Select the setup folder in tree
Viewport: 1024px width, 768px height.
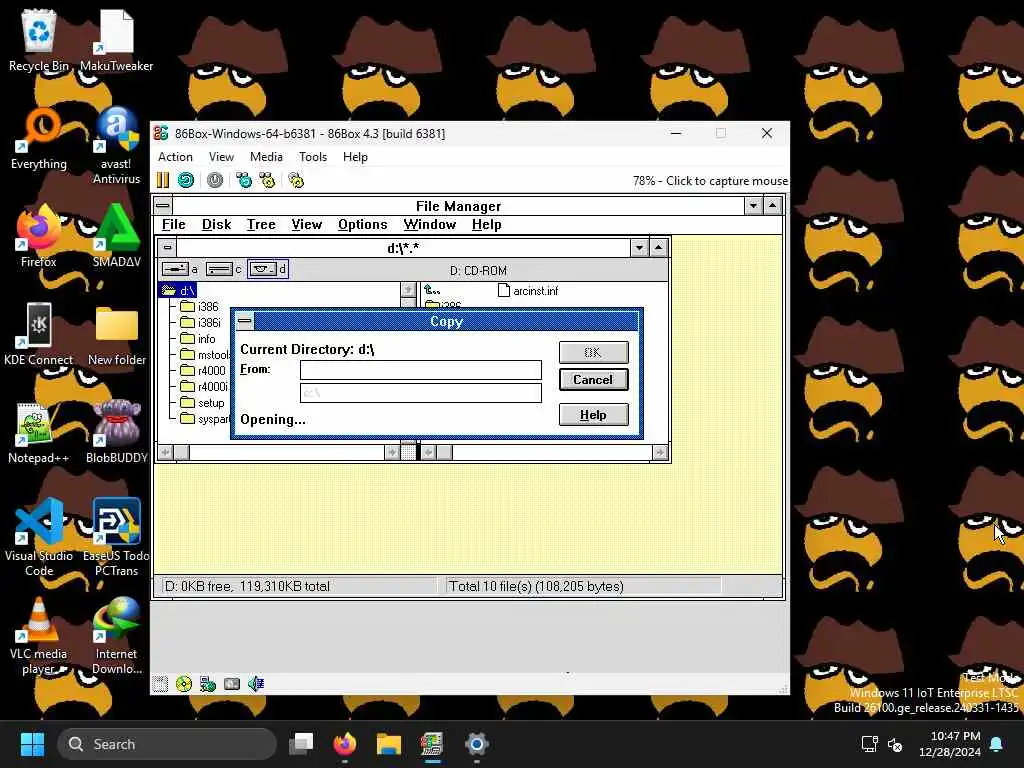pyautogui.click(x=202, y=402)
